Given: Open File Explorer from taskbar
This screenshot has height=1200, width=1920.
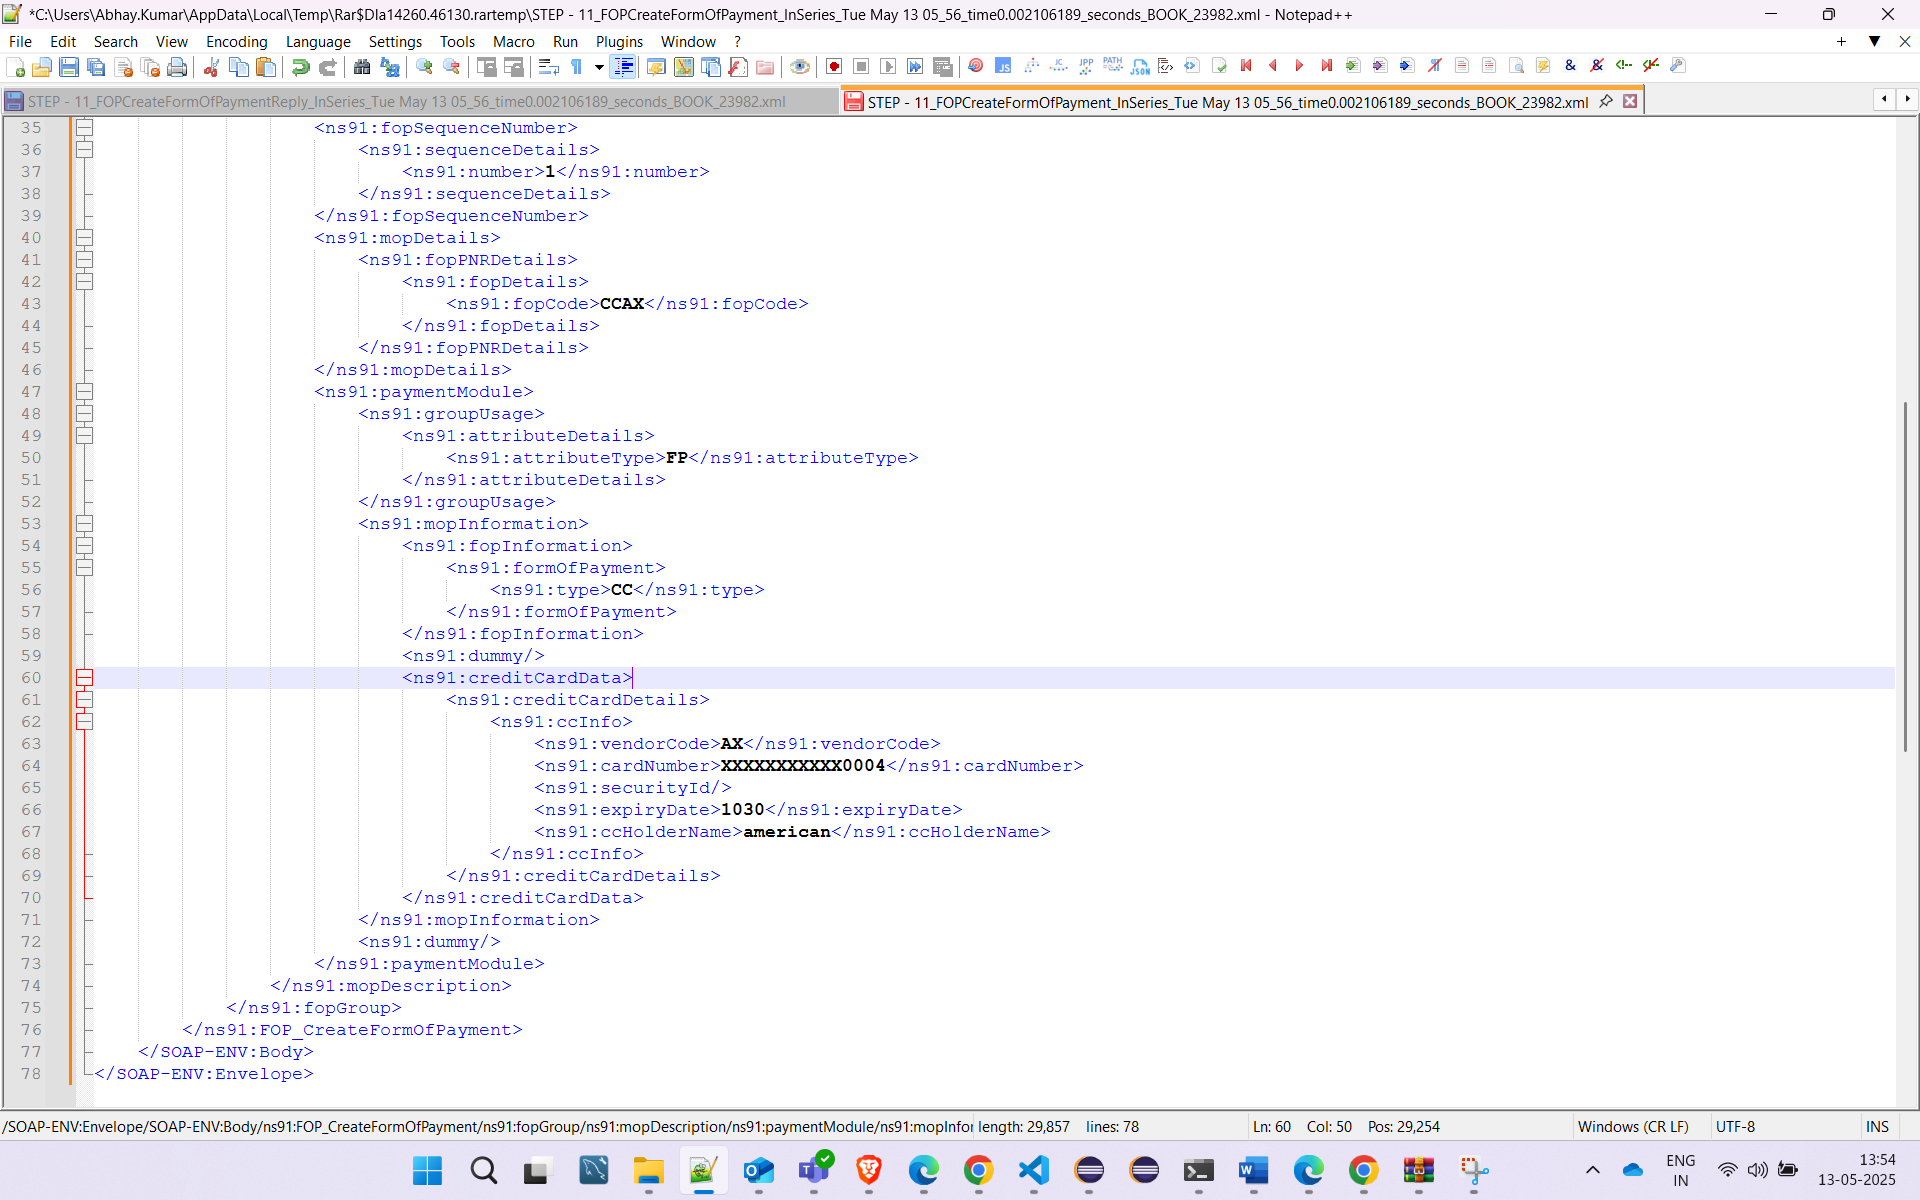Looking at the screenshot, I should point(648,1169).
